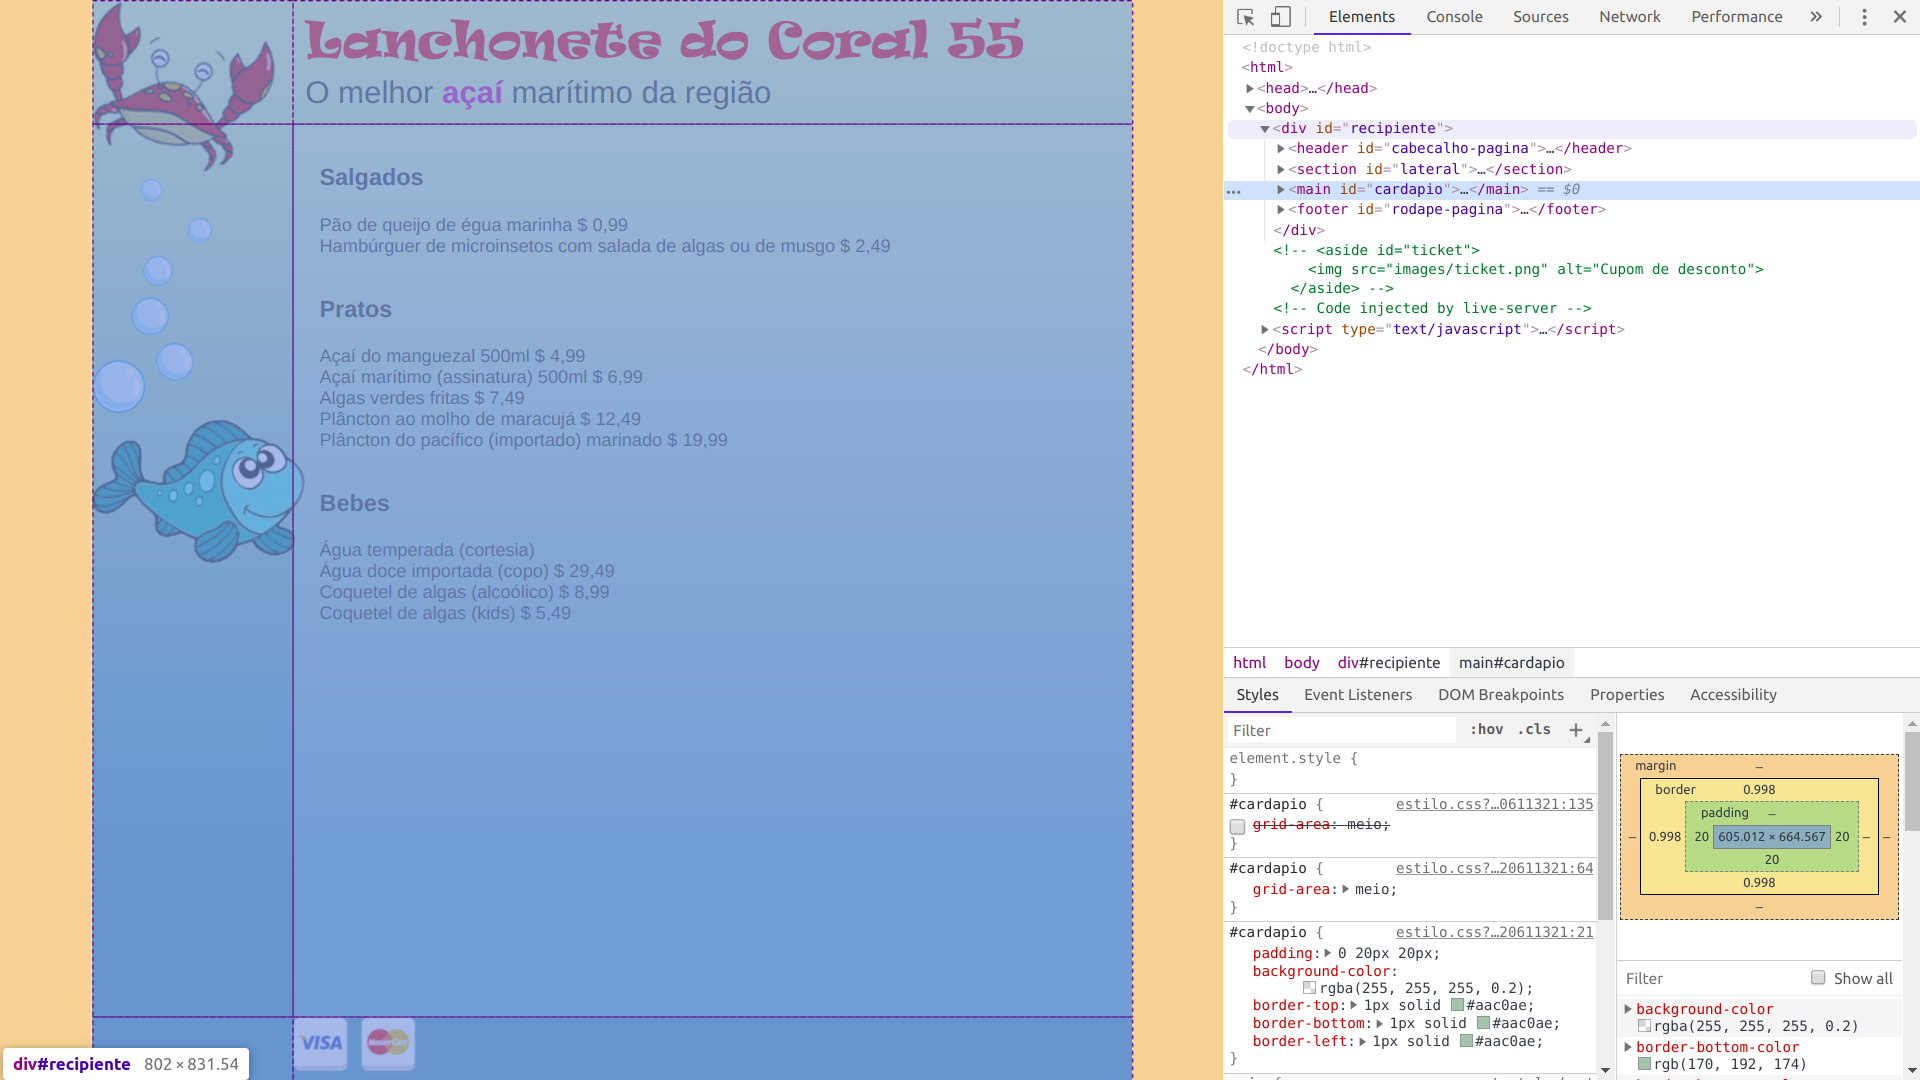Toggle the :hov element state button
Screen dimensions: 1920x1080
1486,730
